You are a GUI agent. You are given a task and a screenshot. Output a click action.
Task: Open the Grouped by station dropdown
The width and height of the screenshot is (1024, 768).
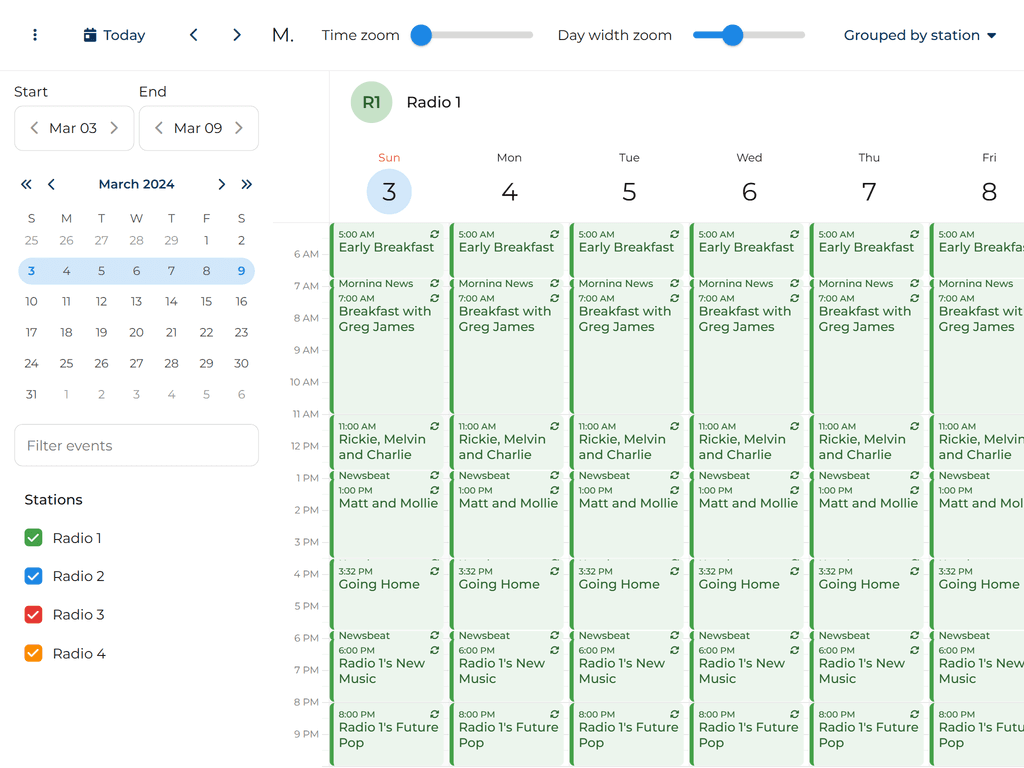coord(919,35)
